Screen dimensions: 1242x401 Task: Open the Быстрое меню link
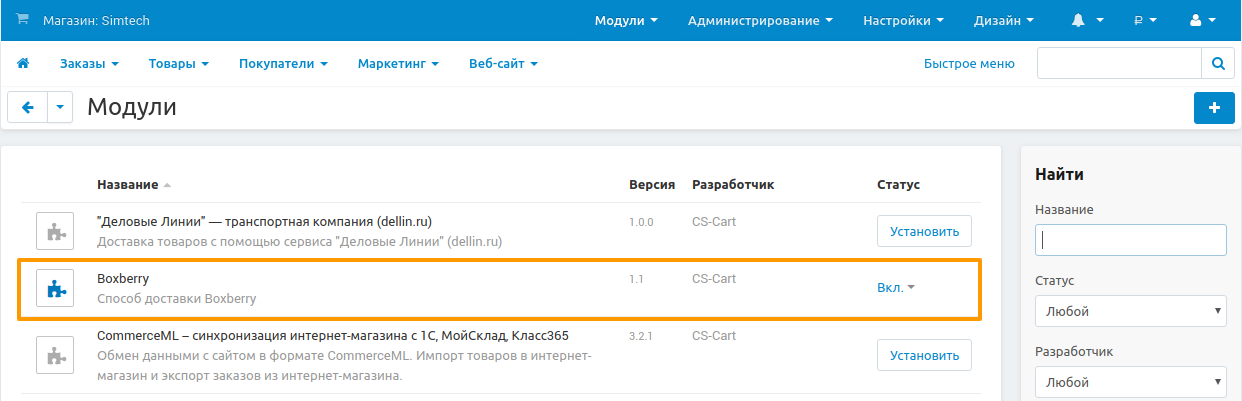coord(969,64)
